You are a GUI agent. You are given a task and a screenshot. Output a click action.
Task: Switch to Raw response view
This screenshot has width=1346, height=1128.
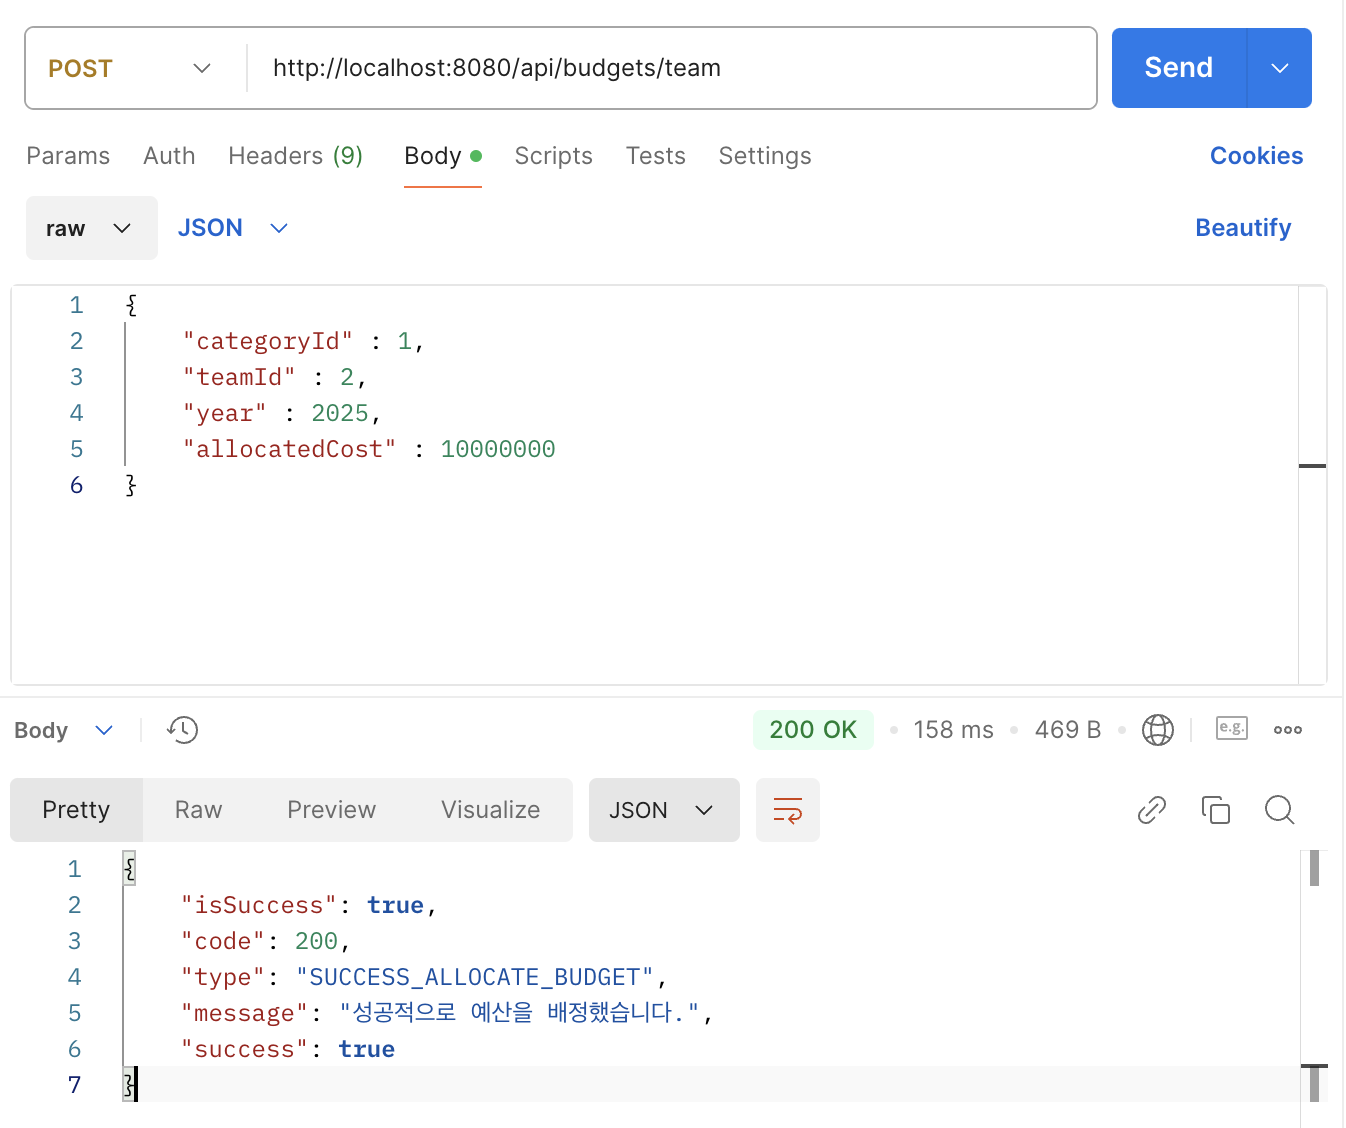pyautogui.click(x=198, y=810)
